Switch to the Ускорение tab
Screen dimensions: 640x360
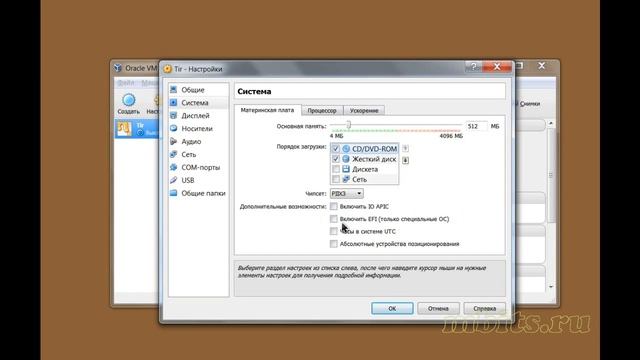click(x=364, y=111)
